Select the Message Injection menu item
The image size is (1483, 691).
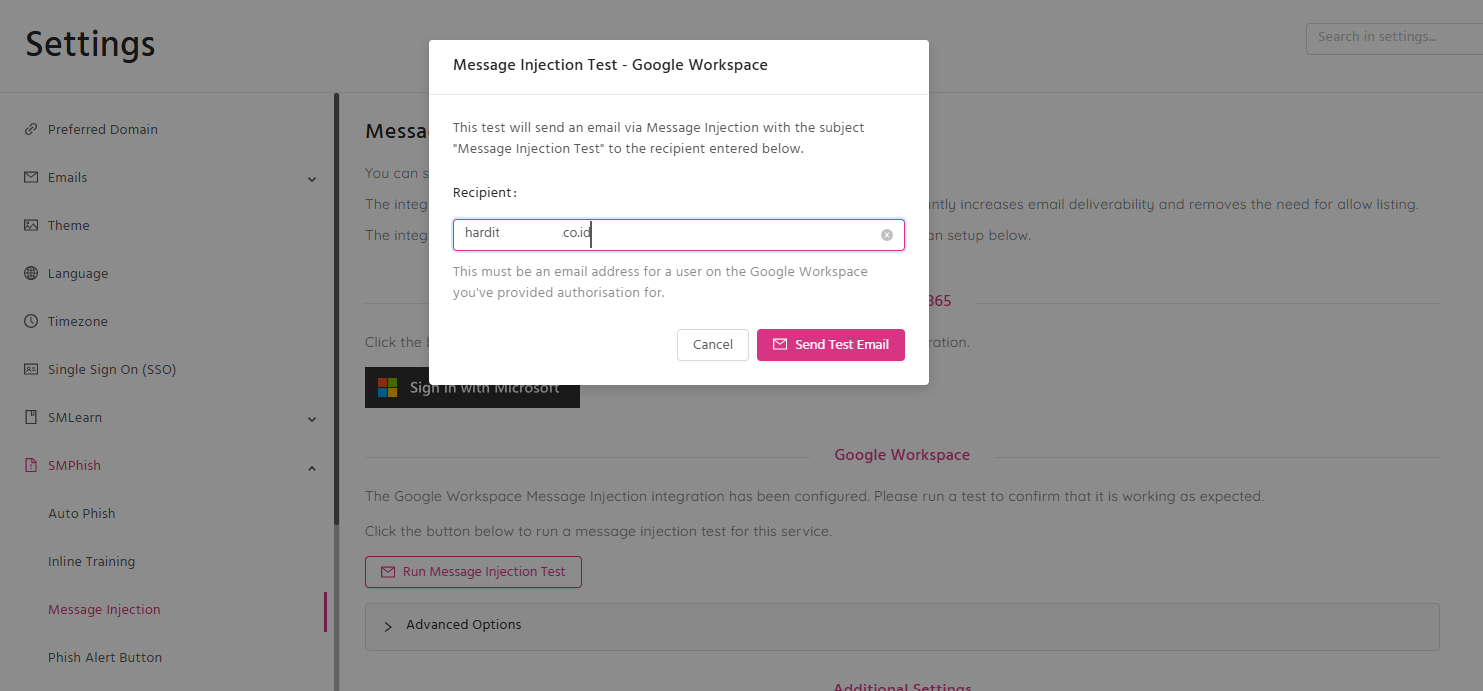click(104, 609)
